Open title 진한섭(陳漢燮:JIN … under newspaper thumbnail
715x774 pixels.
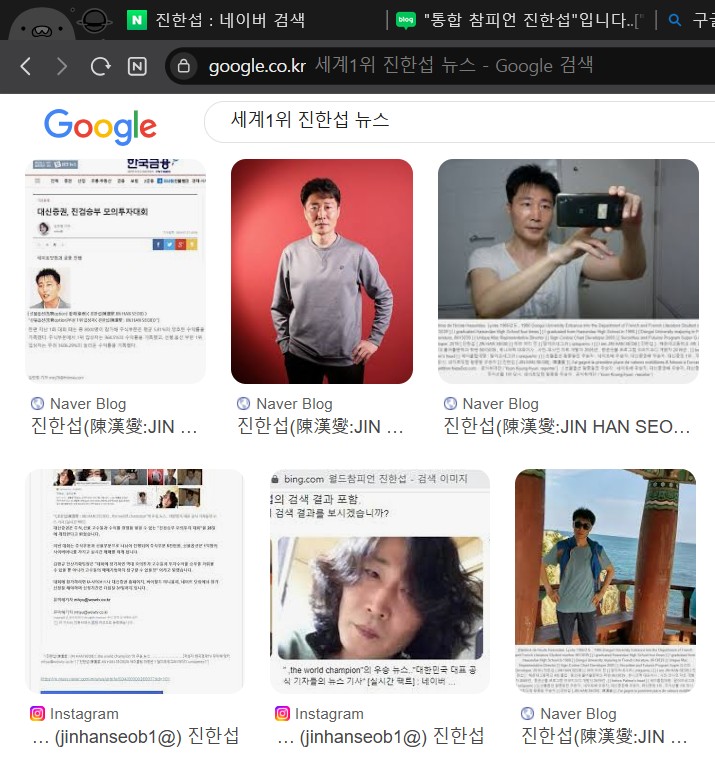click(x=115, y=426)
